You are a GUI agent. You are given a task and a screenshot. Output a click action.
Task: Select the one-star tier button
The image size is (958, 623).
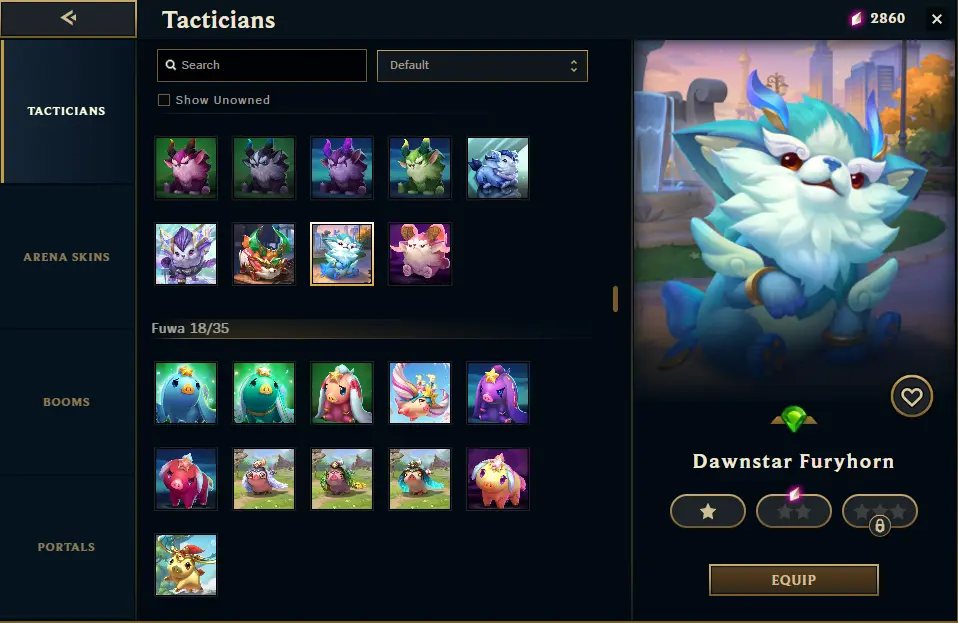[x=708, y=511]
